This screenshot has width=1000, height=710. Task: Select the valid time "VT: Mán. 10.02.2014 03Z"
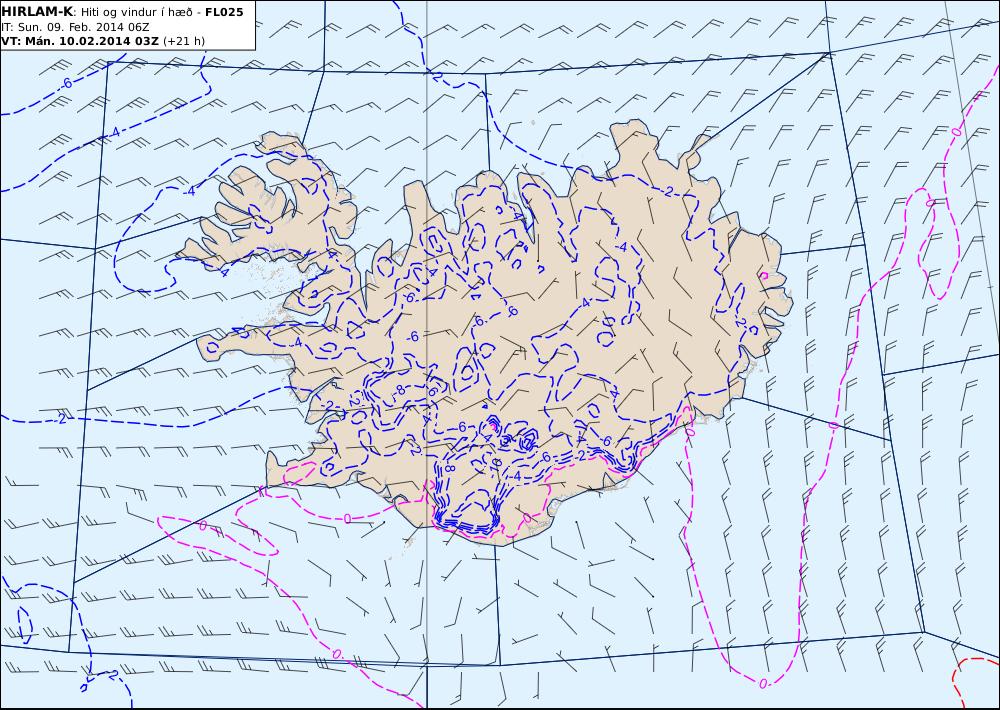coord(80,41)
